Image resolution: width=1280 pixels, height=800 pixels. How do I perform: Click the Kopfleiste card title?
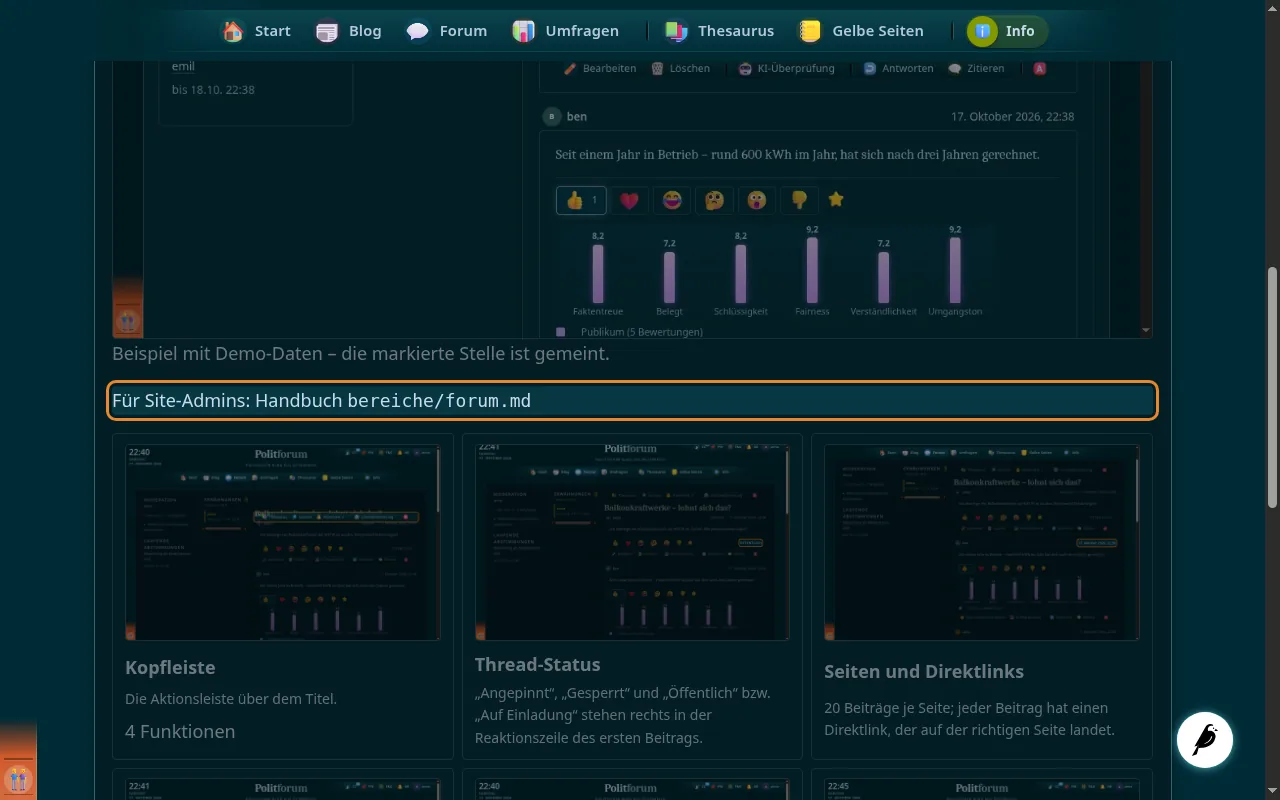tap(170, 667)
